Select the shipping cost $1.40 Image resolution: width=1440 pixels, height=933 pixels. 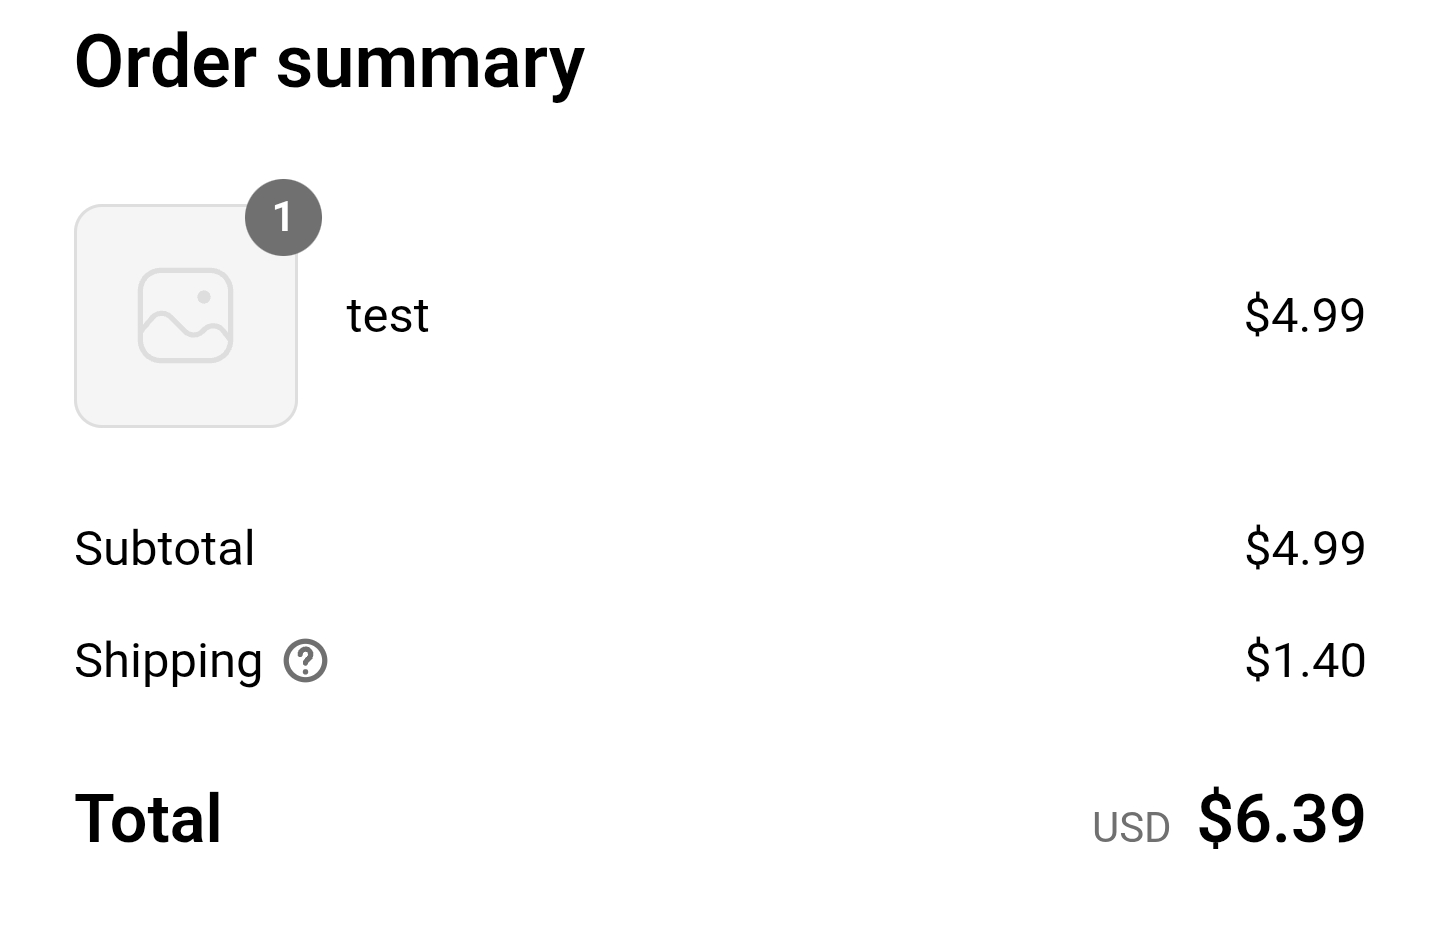point(1304,661)
